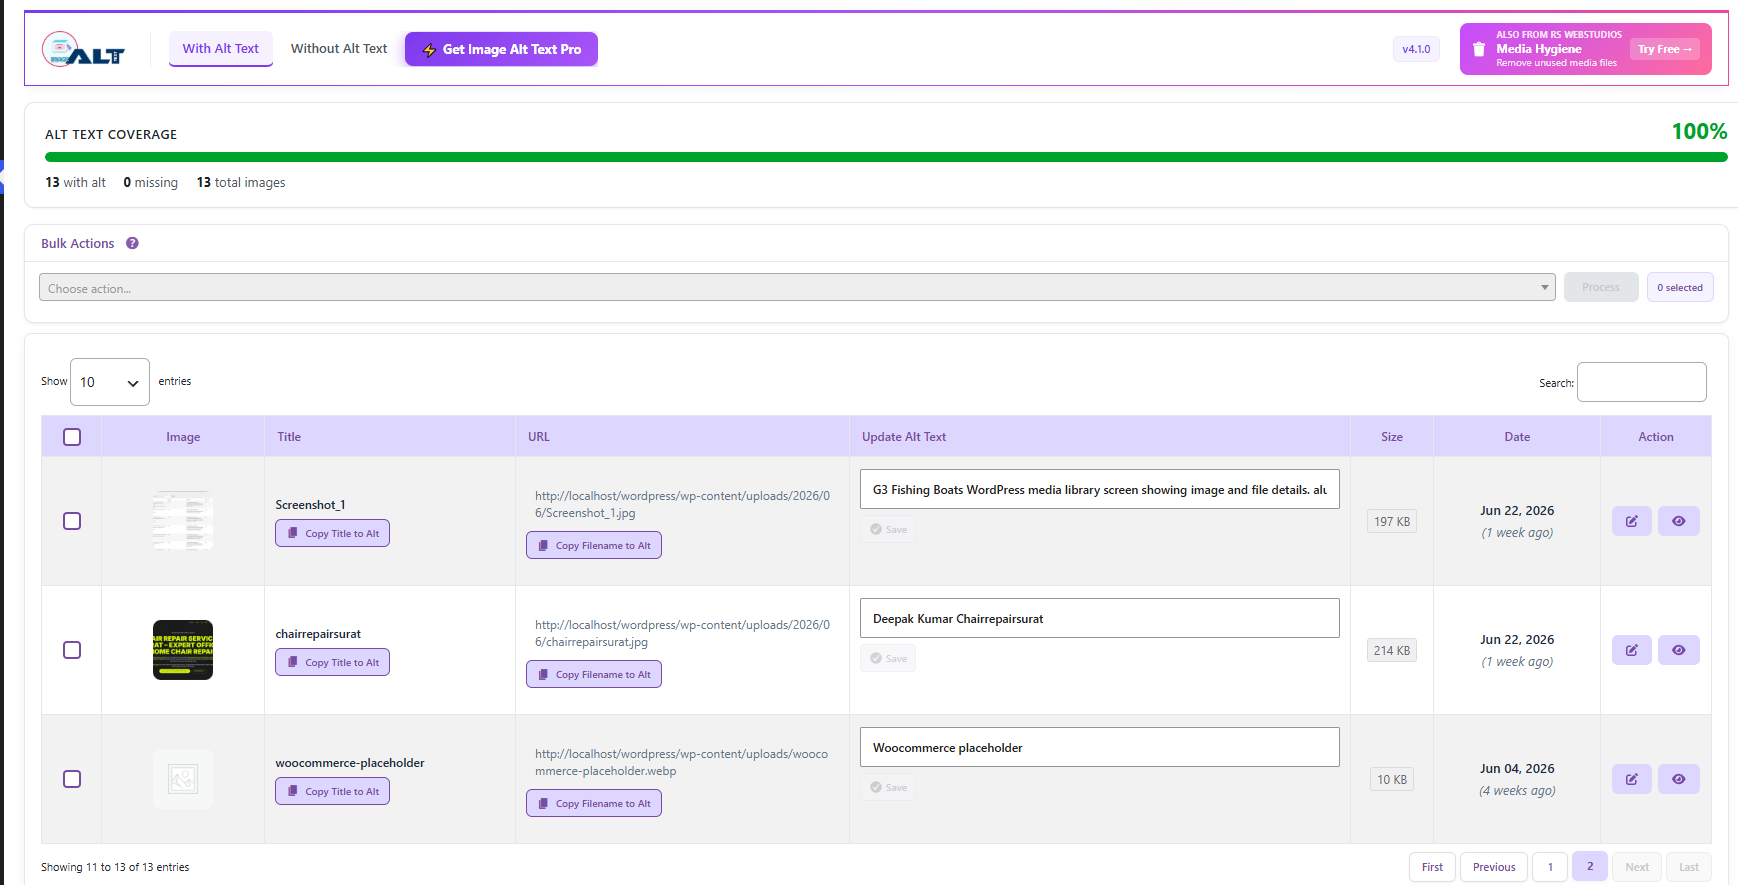Switch to the Without Alt Text tab
Screen dimensions: 1738x885
[339, 48]
